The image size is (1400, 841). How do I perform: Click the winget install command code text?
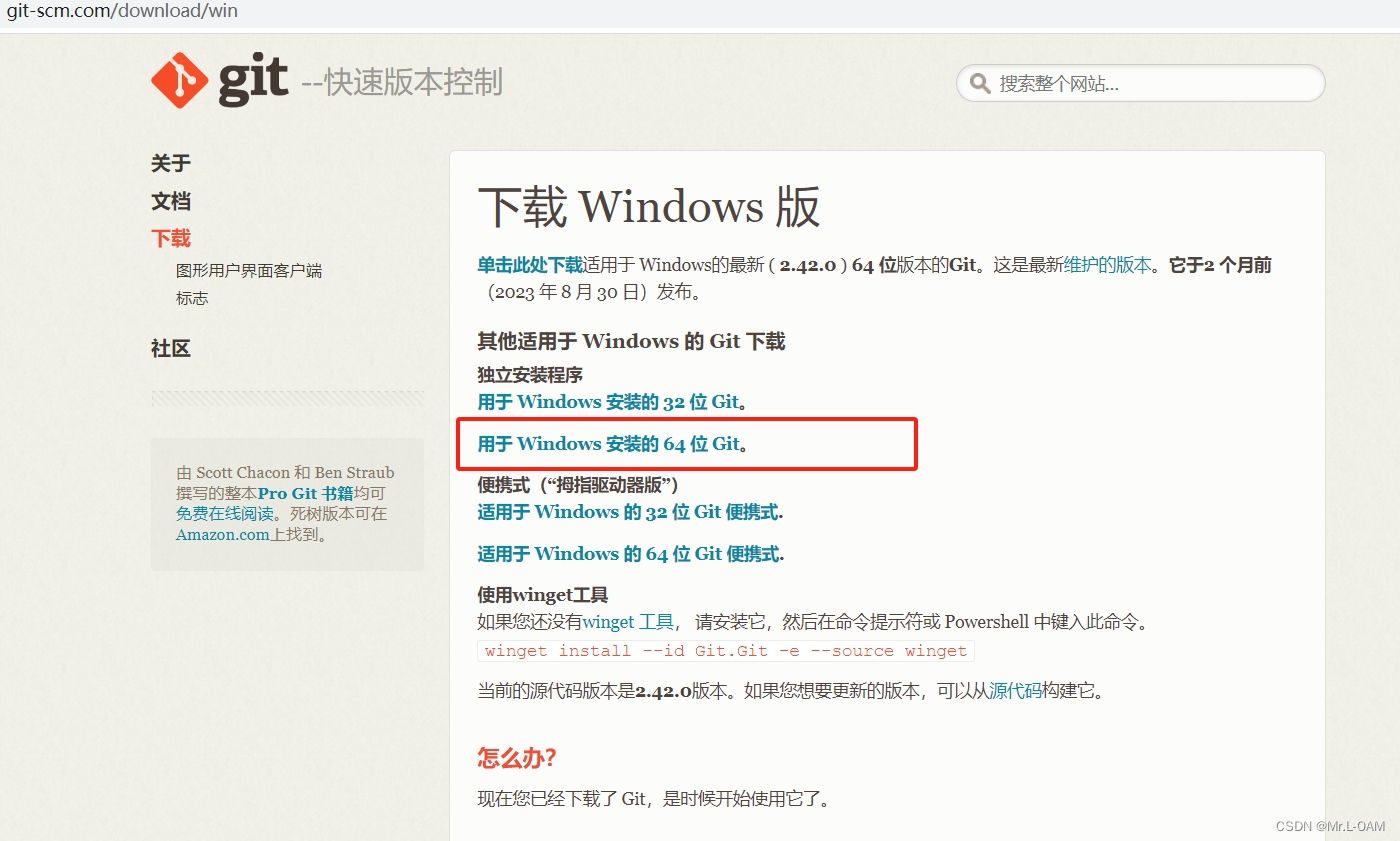click(726, 651)
